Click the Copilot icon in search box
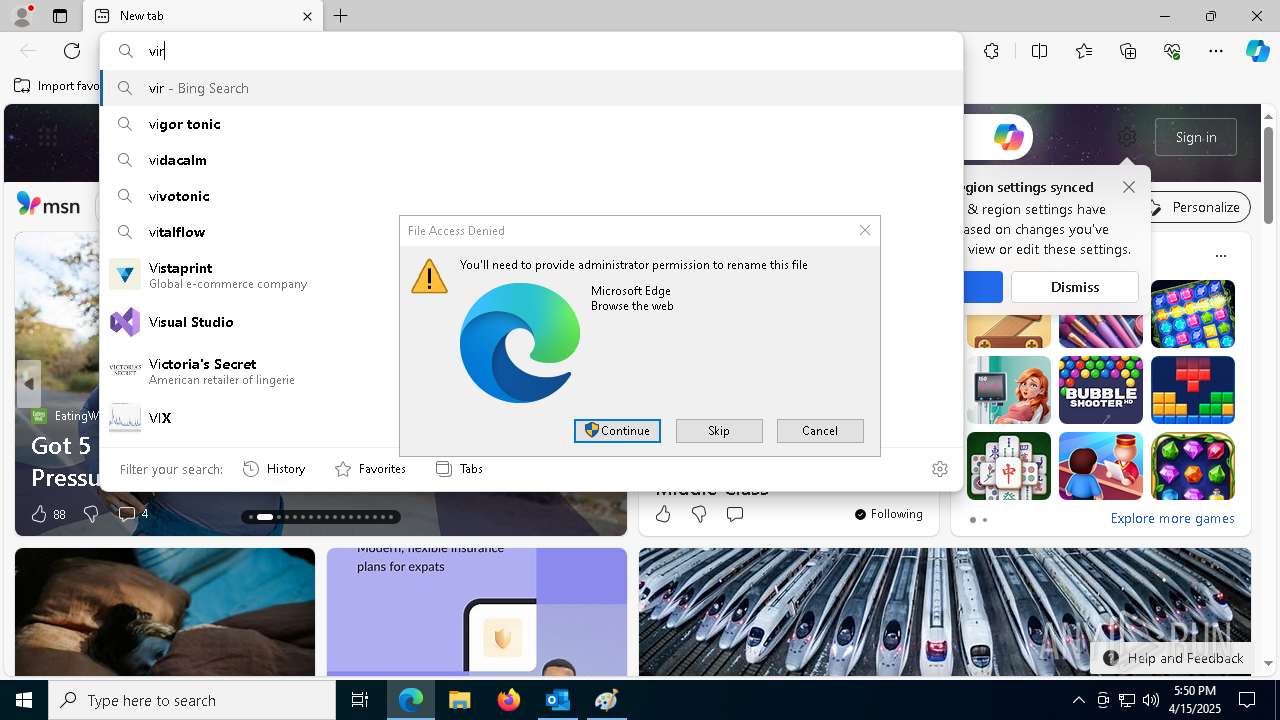Viewport: 1280px width, 720px height. pos(1008,137)
